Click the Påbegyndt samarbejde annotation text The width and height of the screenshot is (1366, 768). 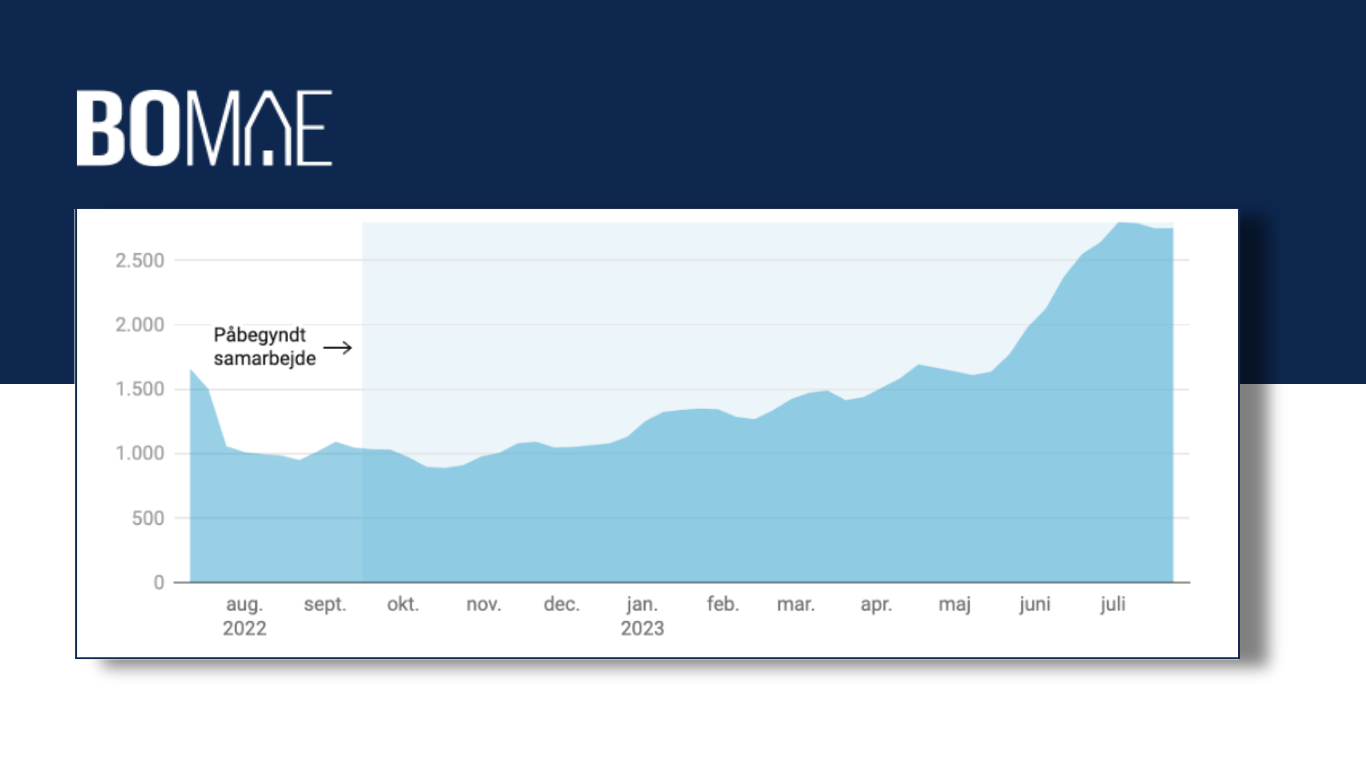[265, 347]
